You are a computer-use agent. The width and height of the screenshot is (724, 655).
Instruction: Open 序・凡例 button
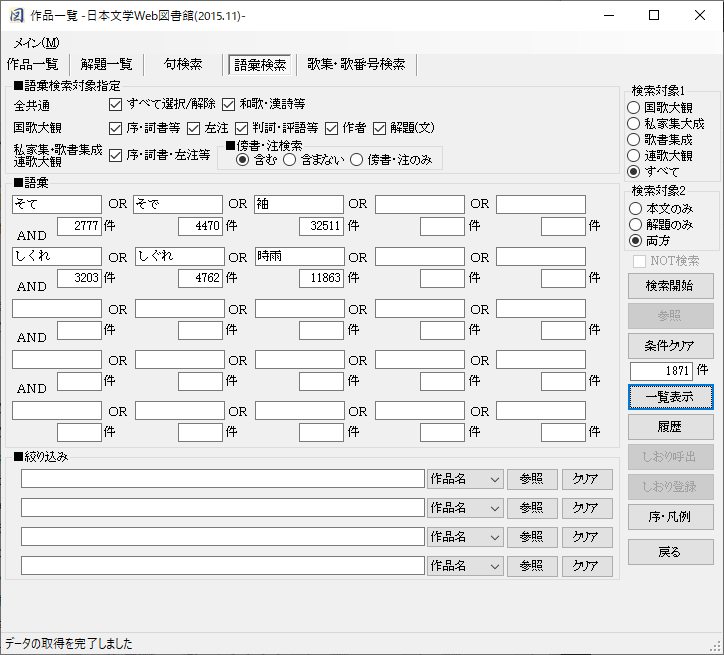pyautogui.click(x=670, y=517)
